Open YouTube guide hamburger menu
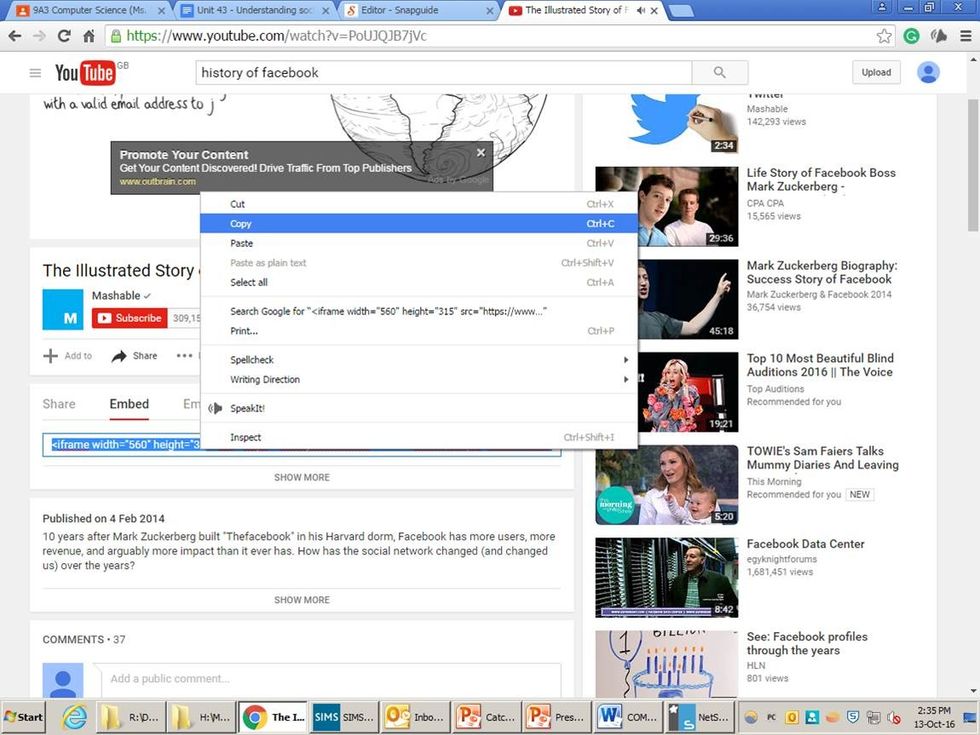This screenshot has height=735, width=980. point(35,73)
